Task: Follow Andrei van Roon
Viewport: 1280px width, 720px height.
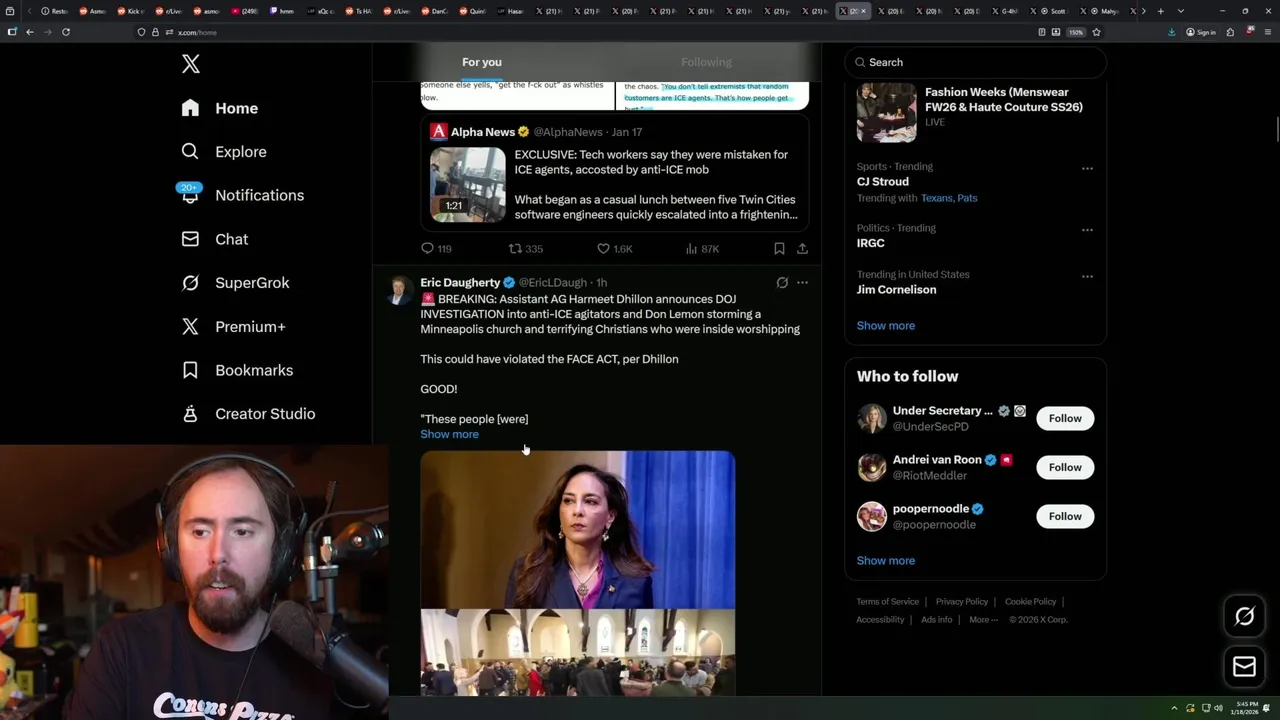Action: [x=1065, y=467]
